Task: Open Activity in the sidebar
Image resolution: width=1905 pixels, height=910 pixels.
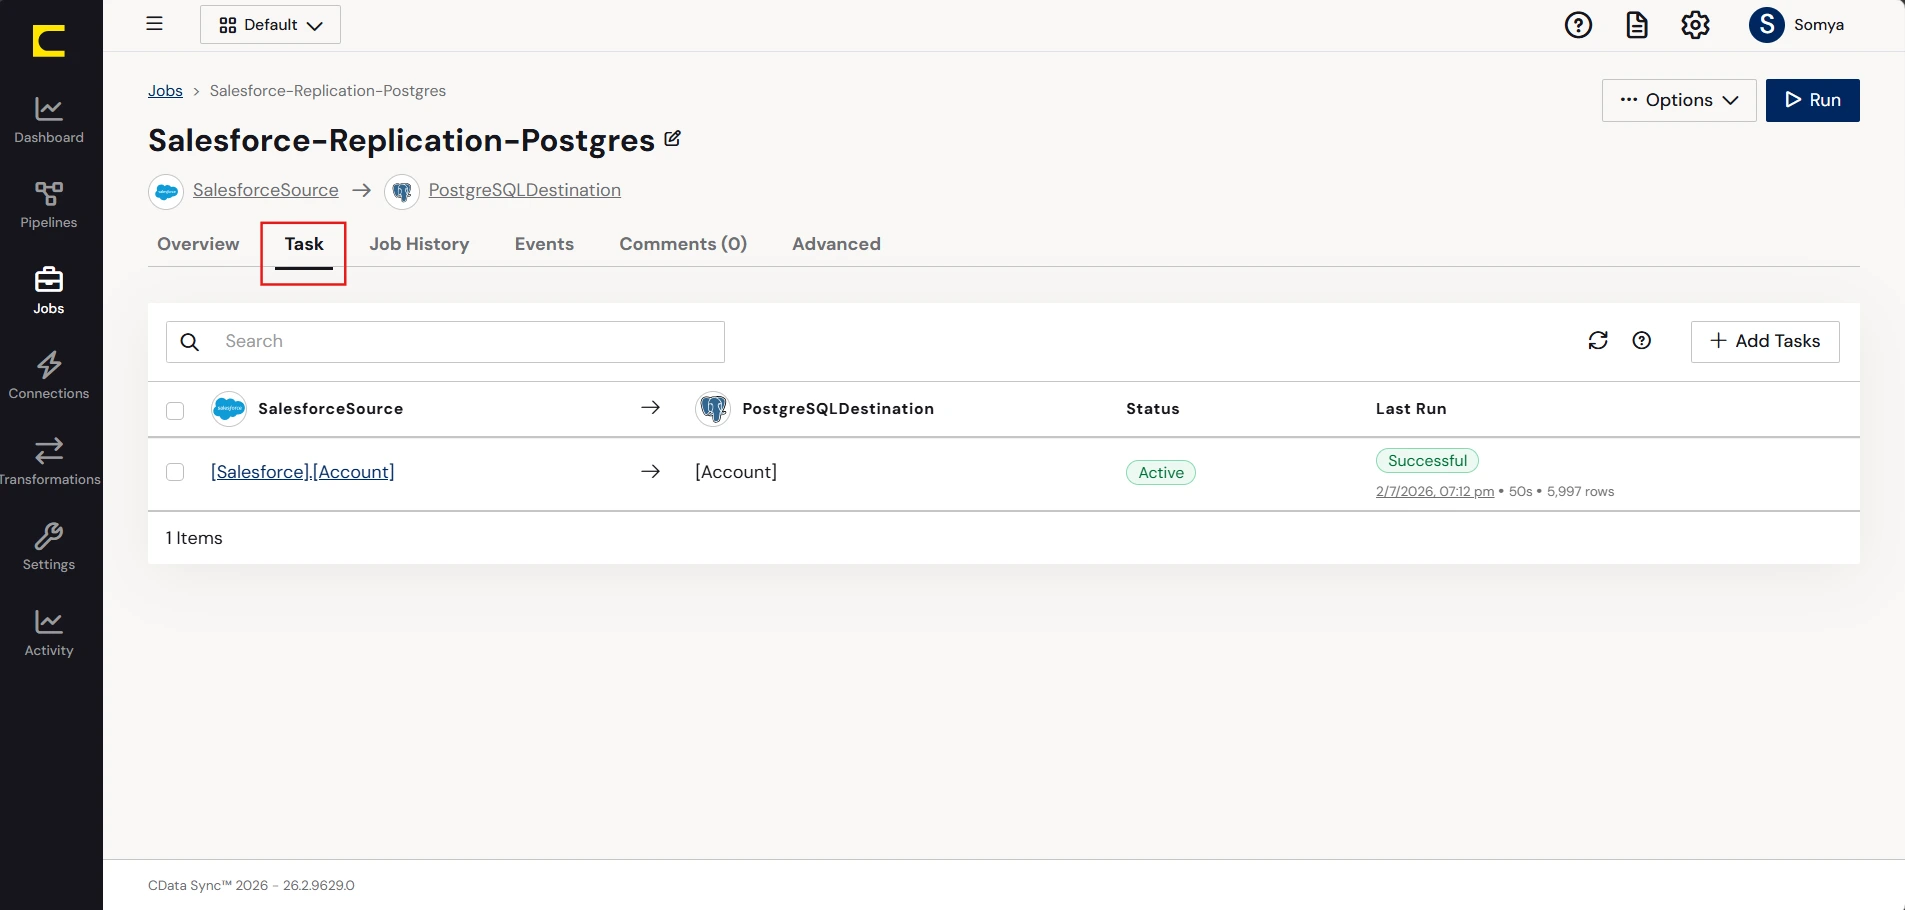Action: point(49,633)
